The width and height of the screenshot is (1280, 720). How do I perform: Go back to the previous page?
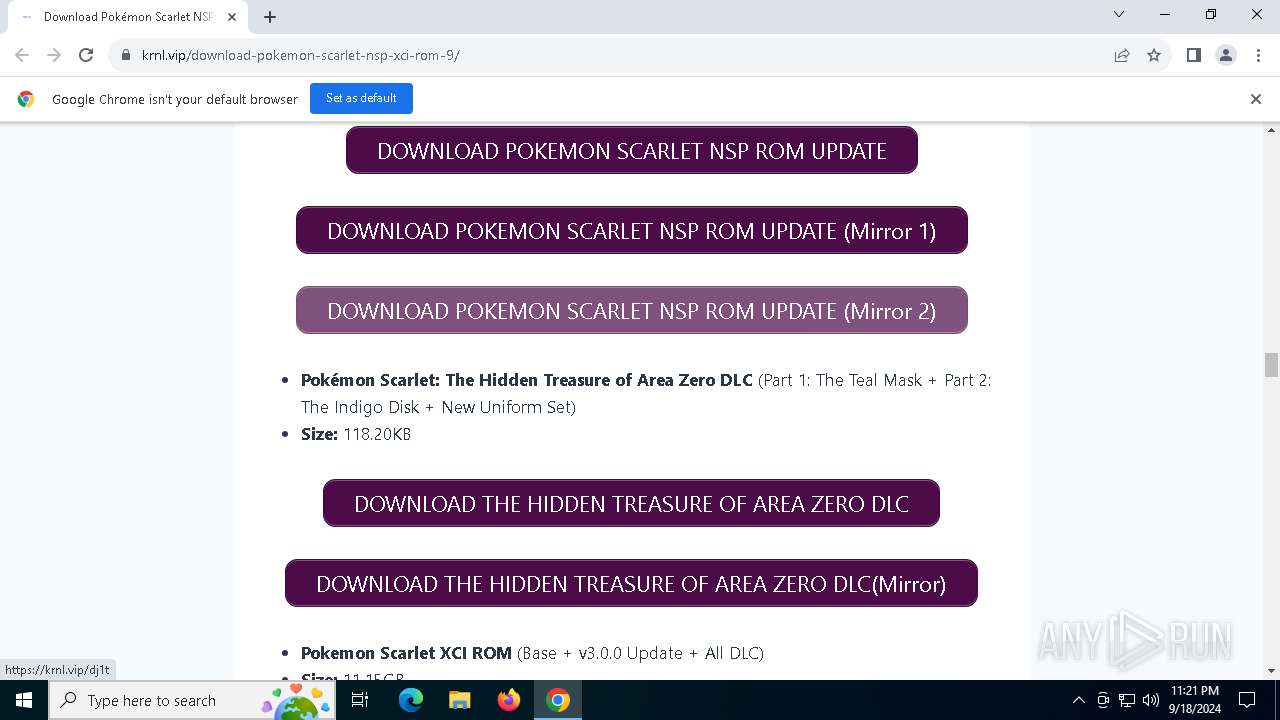22,55
